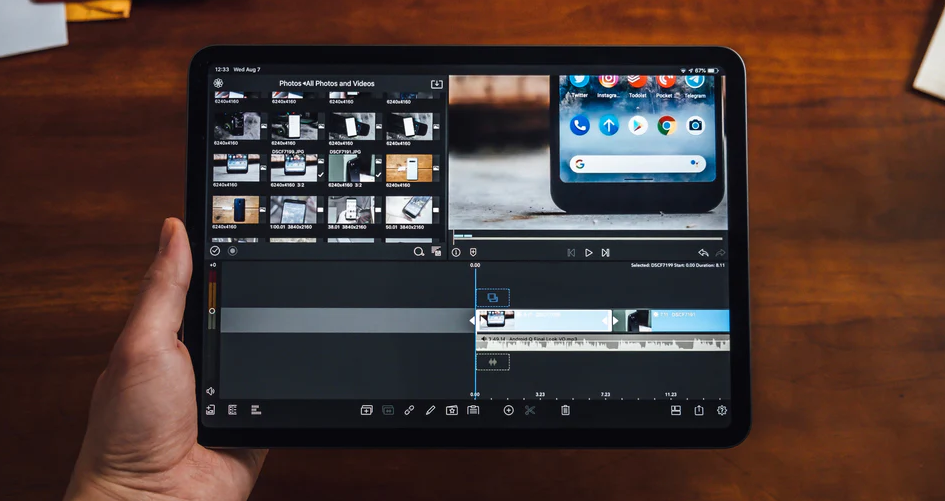Redo the last undone action

tap(720, 253)
